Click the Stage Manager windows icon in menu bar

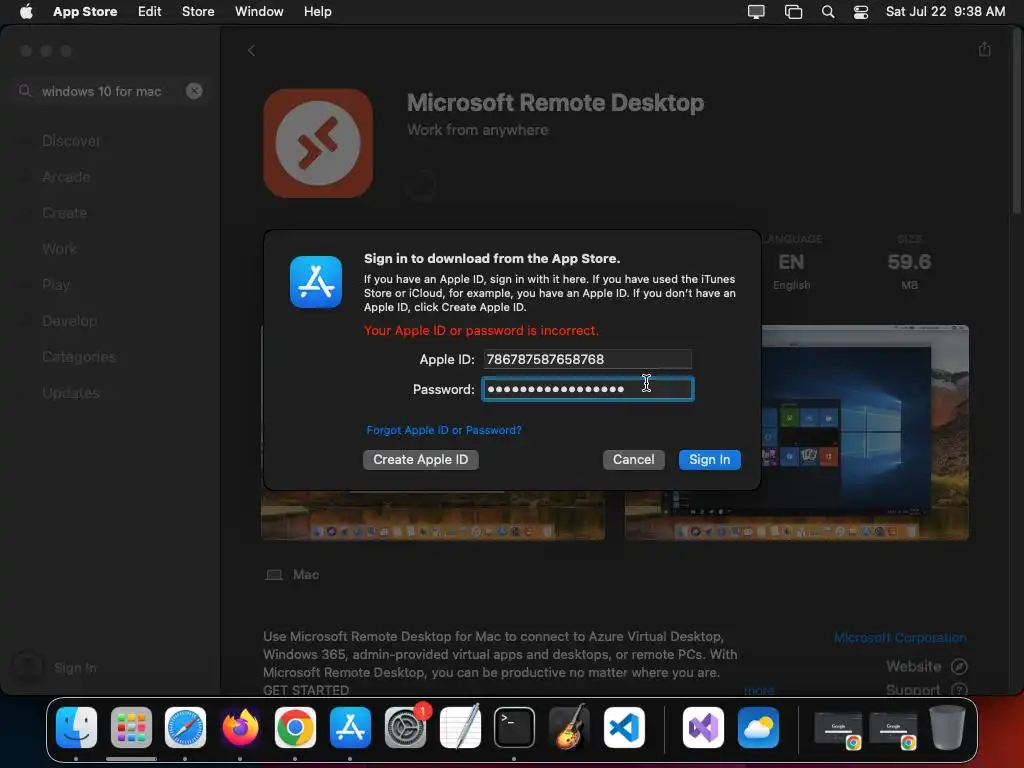coord(793,12)
